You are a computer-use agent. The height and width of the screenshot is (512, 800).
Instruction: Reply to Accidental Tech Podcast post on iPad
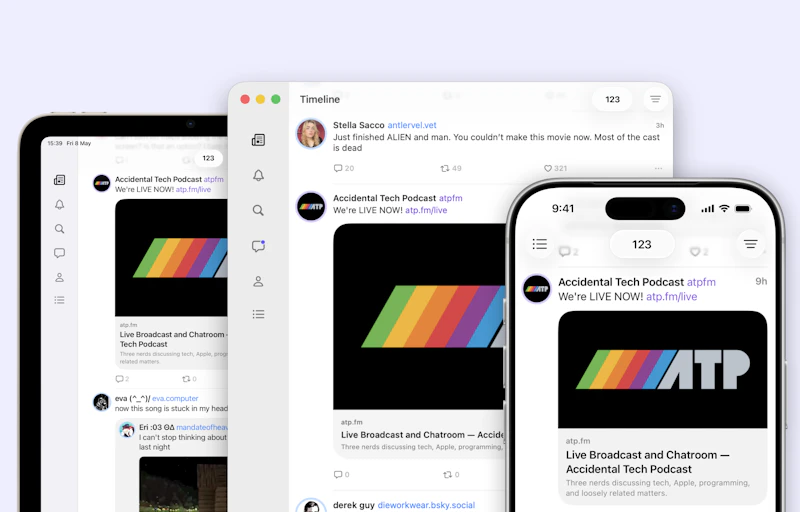pos(122,379)
